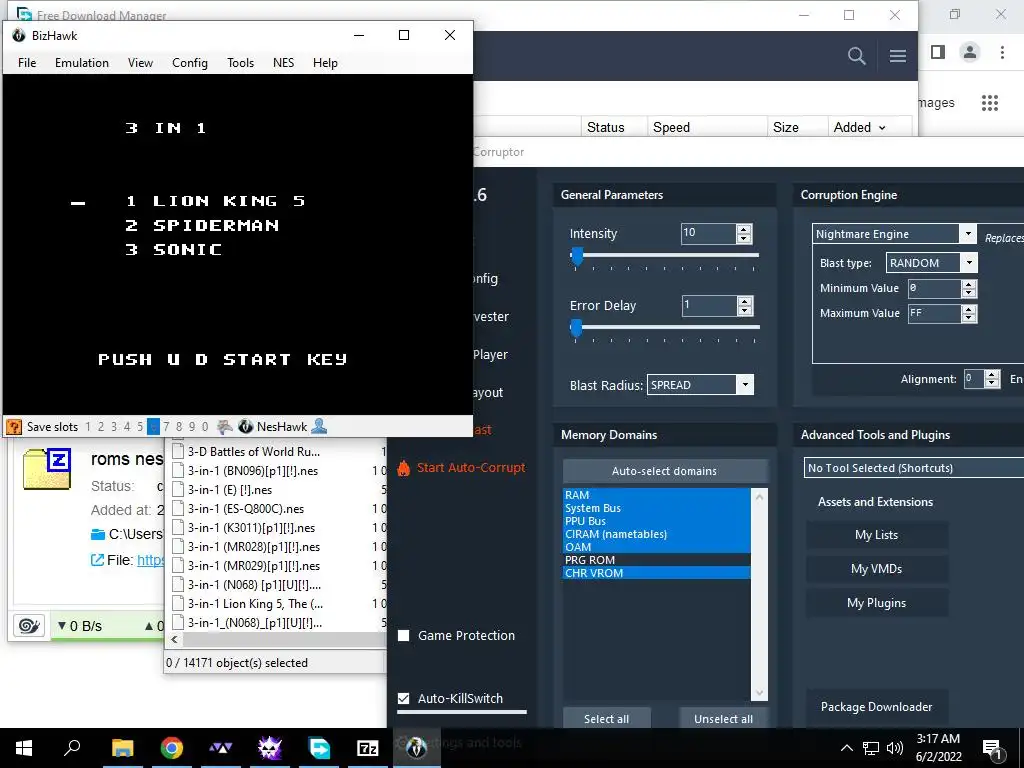Click the Chrome side panel icon
This screenshot has width=1024, height=768.
[x=938, y=52]
